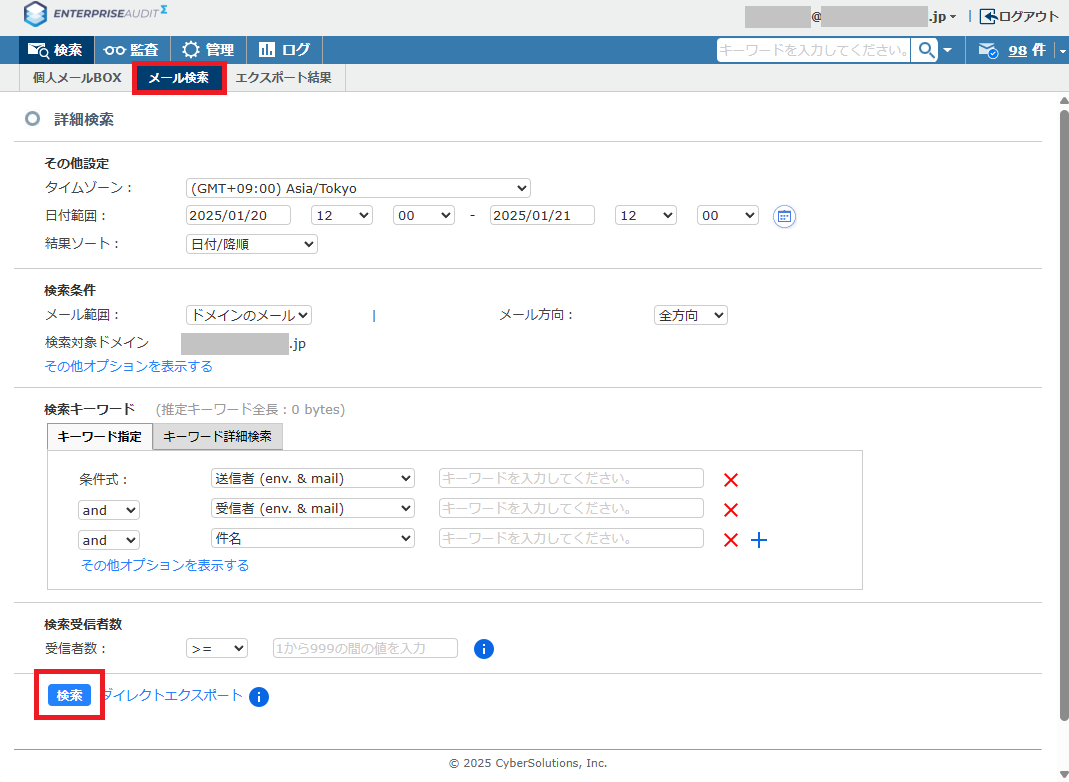Image resolution: width=1069 pixels, height=782 pixels.
Task: Open the 送信者 (env. & mail) field dropdown
Action: click(x=312, y=479)
